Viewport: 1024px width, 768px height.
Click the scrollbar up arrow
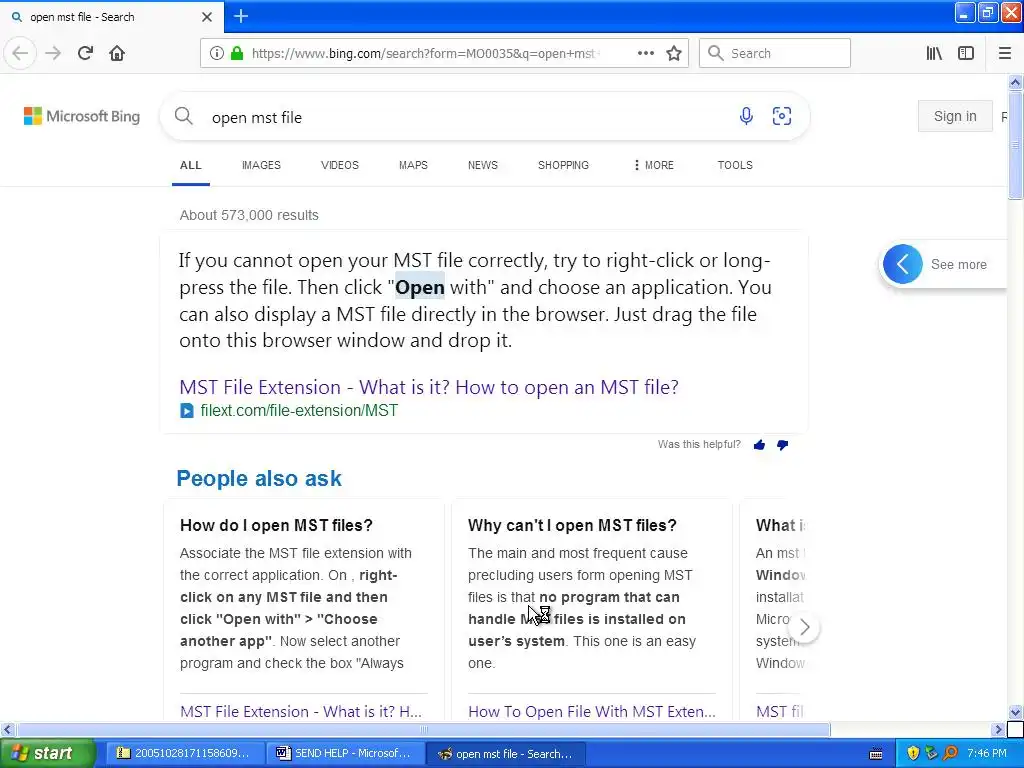click(1015, 82)
